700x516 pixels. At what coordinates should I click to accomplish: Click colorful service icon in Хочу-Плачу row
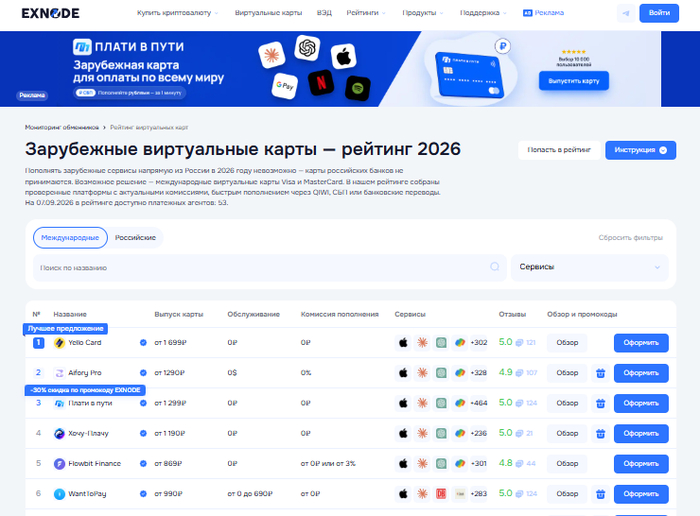pyautogui.click(x=460, y=433)
